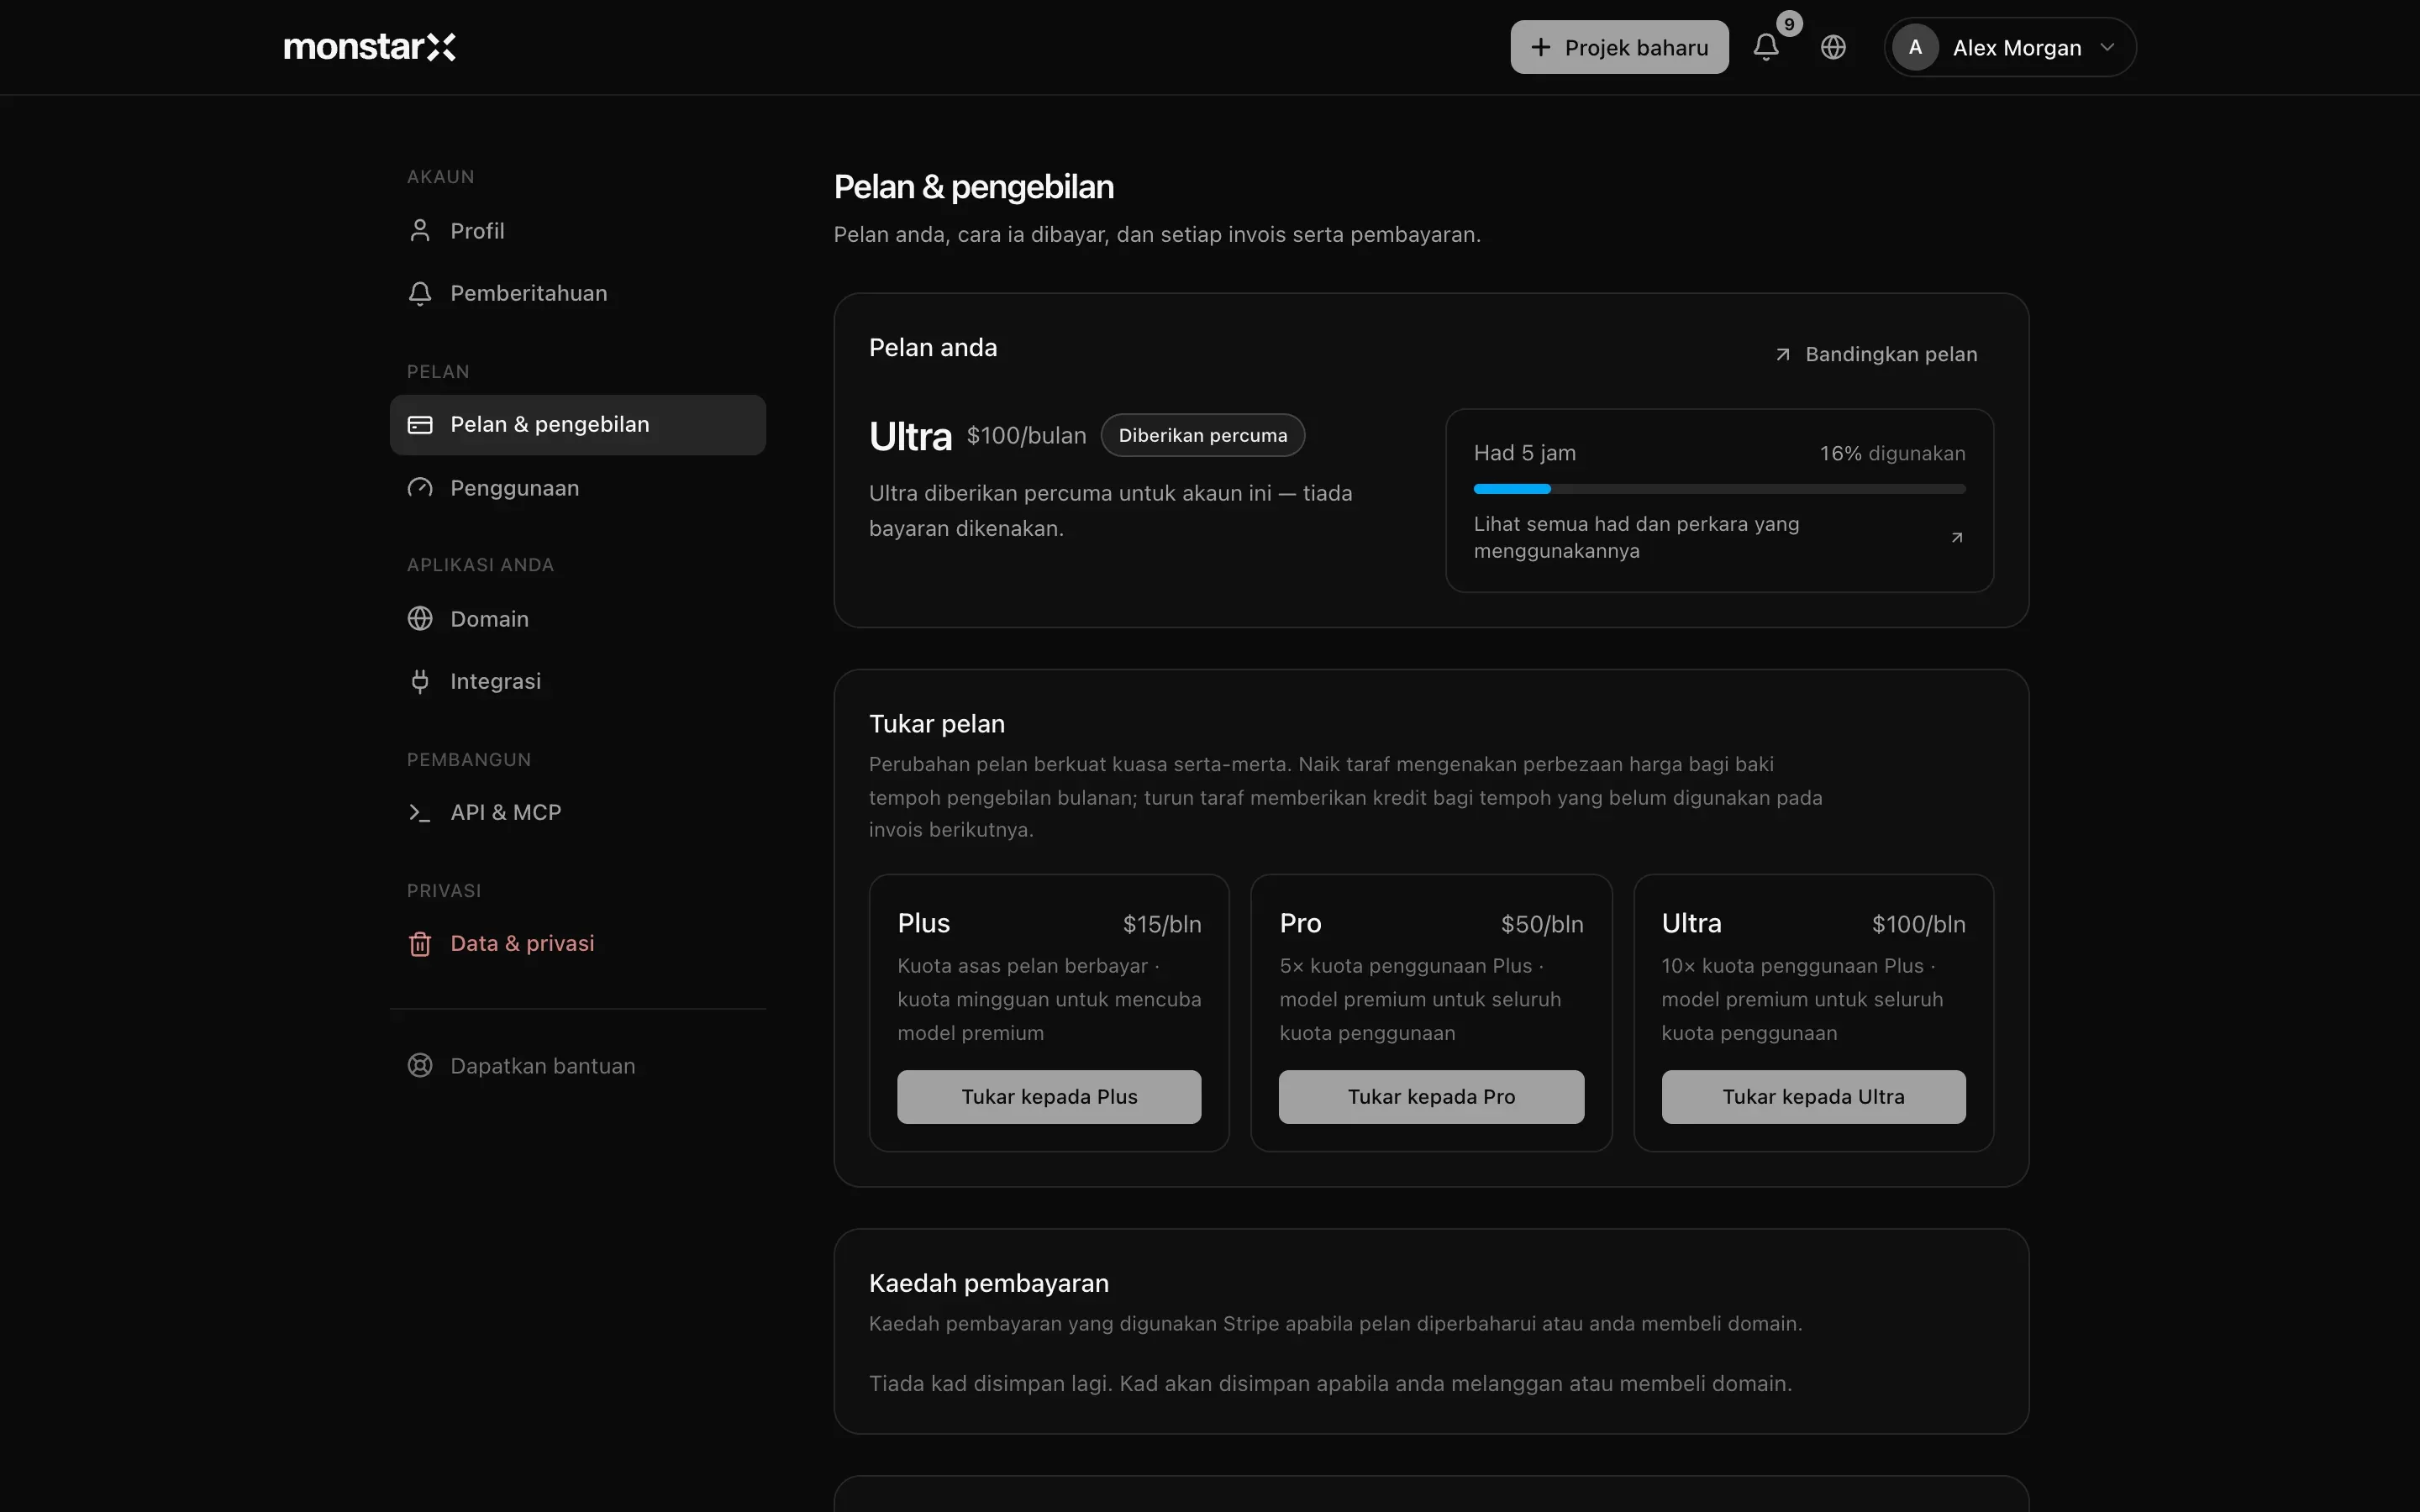Open the notifications bell icon
The height and width of the screenshot is (1512, 2420).
point(1766,47)
